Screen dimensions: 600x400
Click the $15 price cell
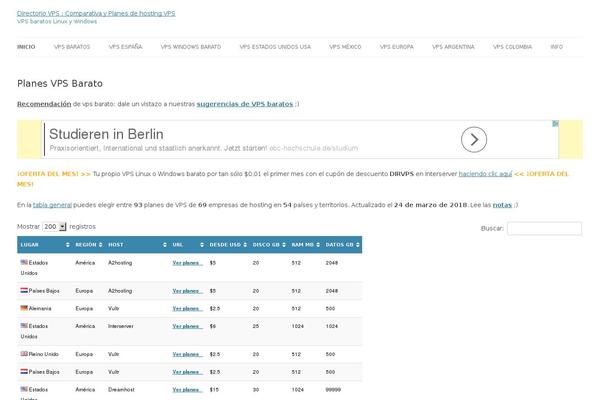tap(214, 390)
